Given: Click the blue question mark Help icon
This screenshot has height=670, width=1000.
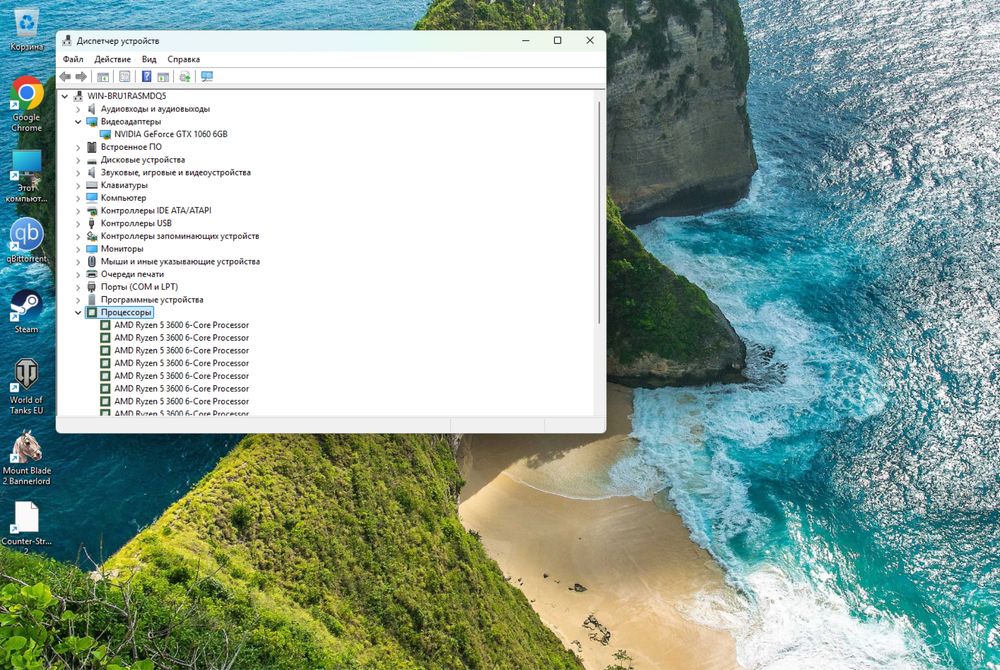Looking at the screenshot, I should click(146, 76).
